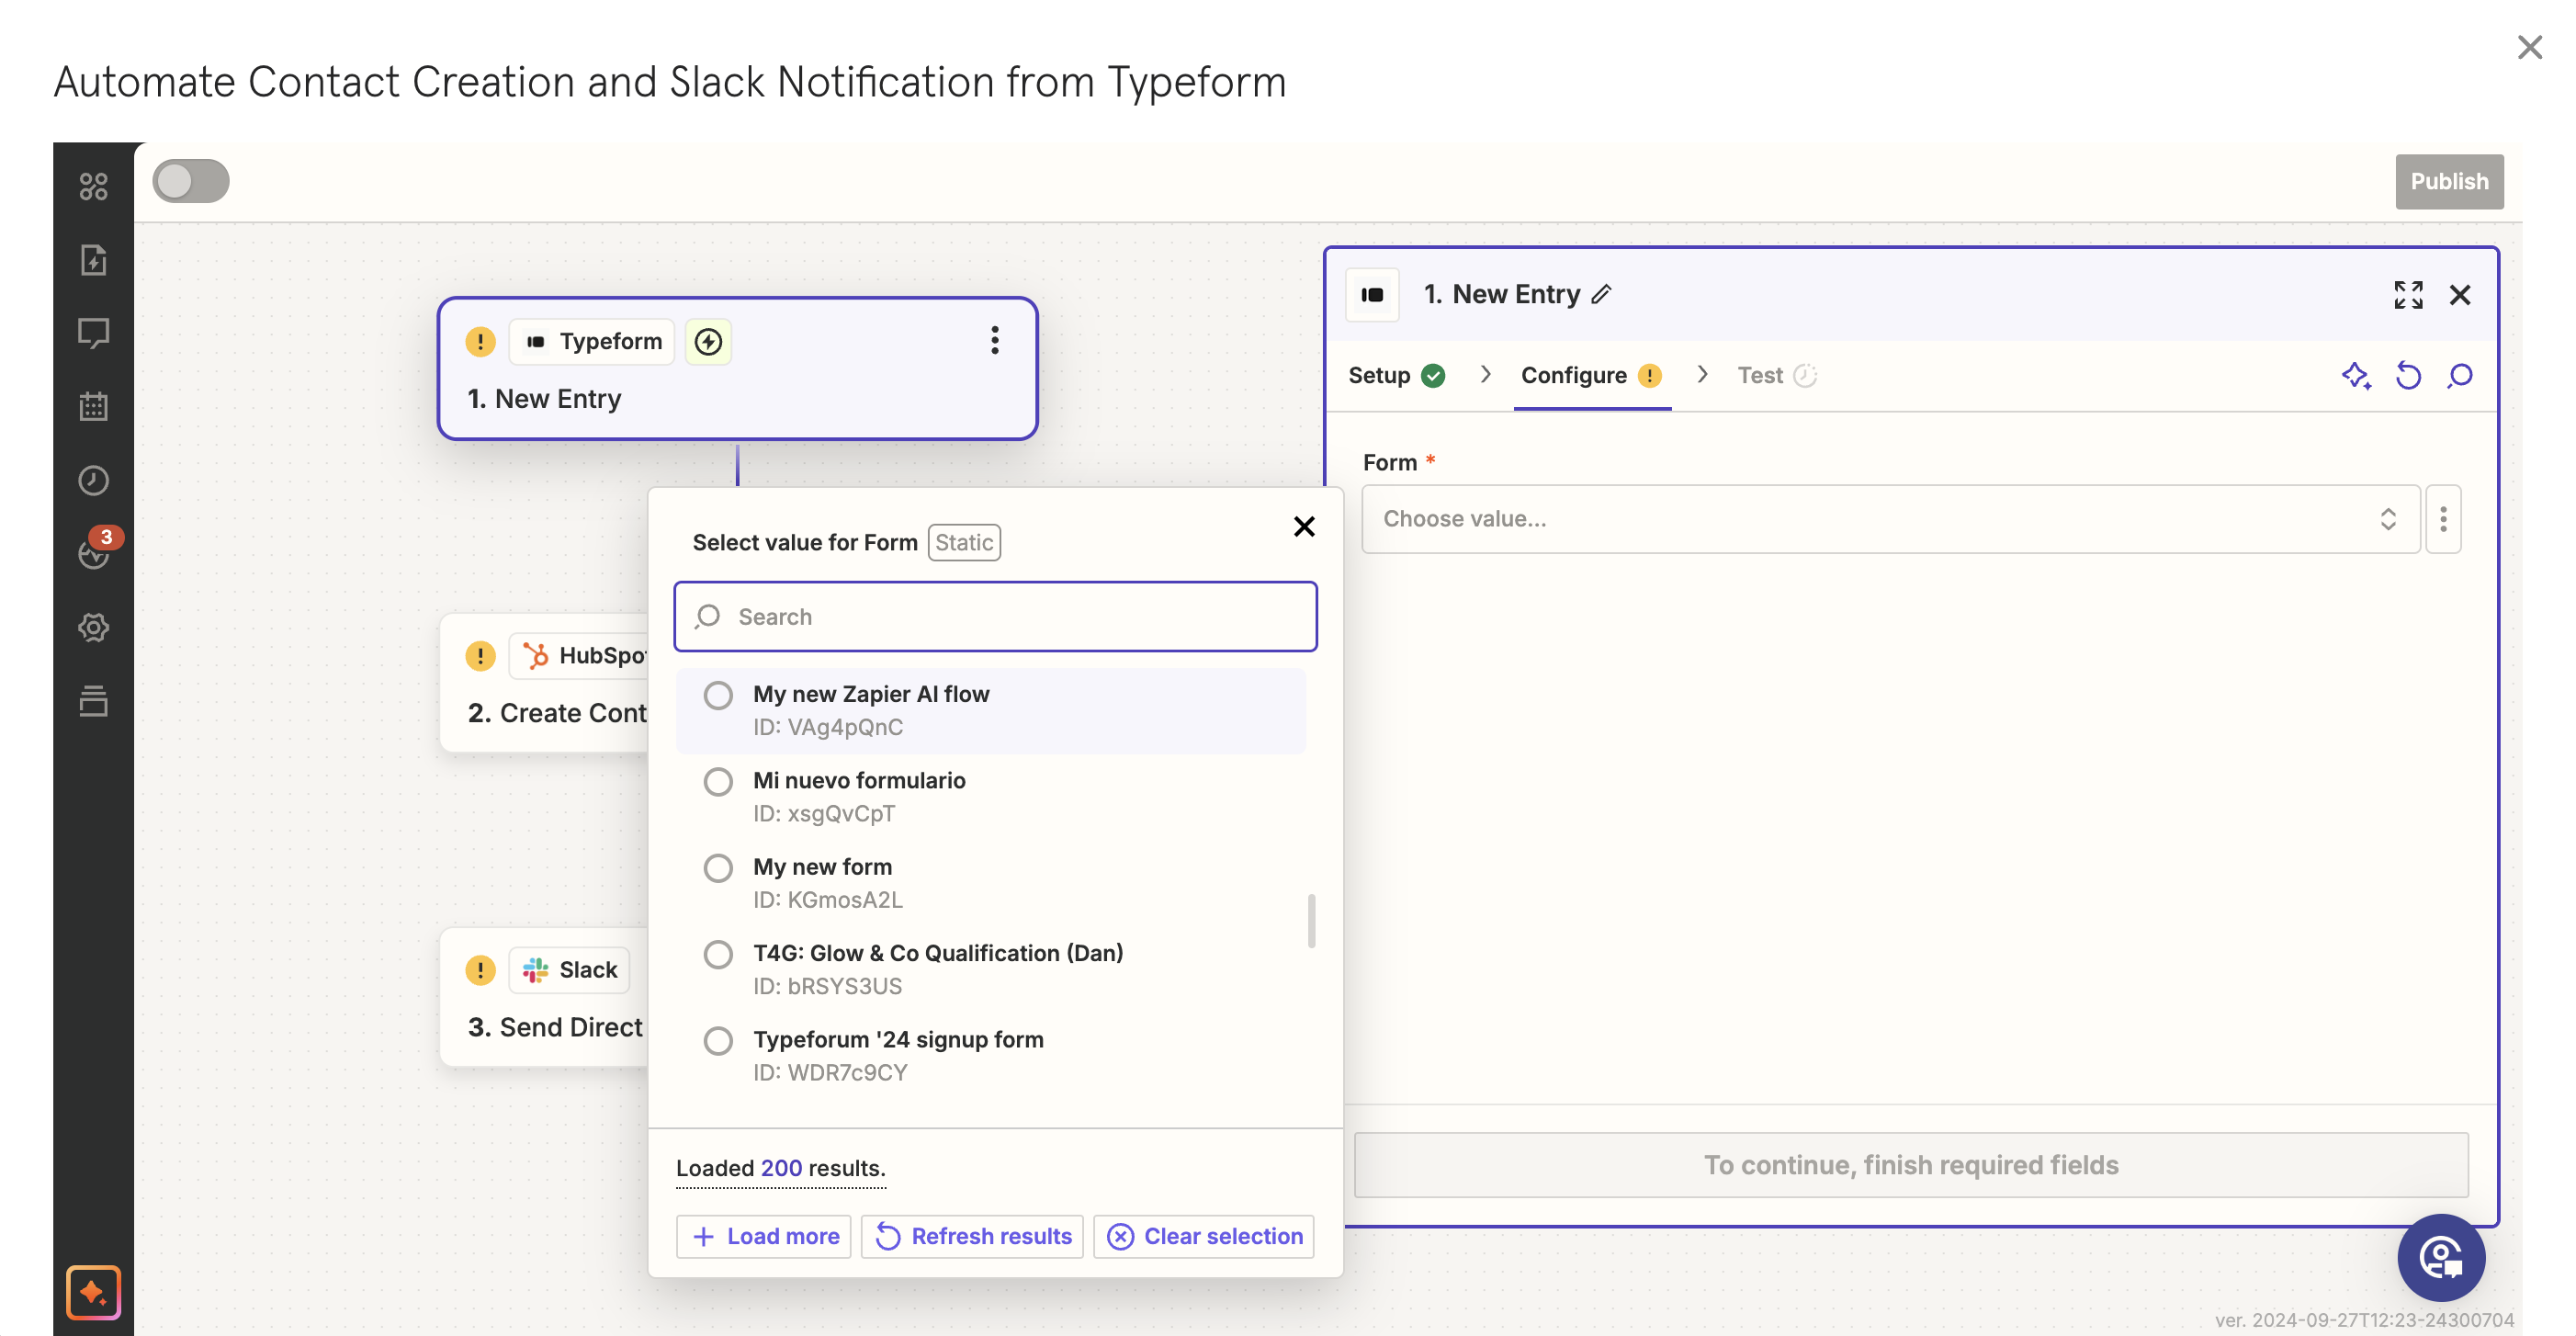Image resolution: width=2576 pixels, height=1336 pixels.
Task: Rename step using pencil edit icon
Action: (x=1601, y=294)
